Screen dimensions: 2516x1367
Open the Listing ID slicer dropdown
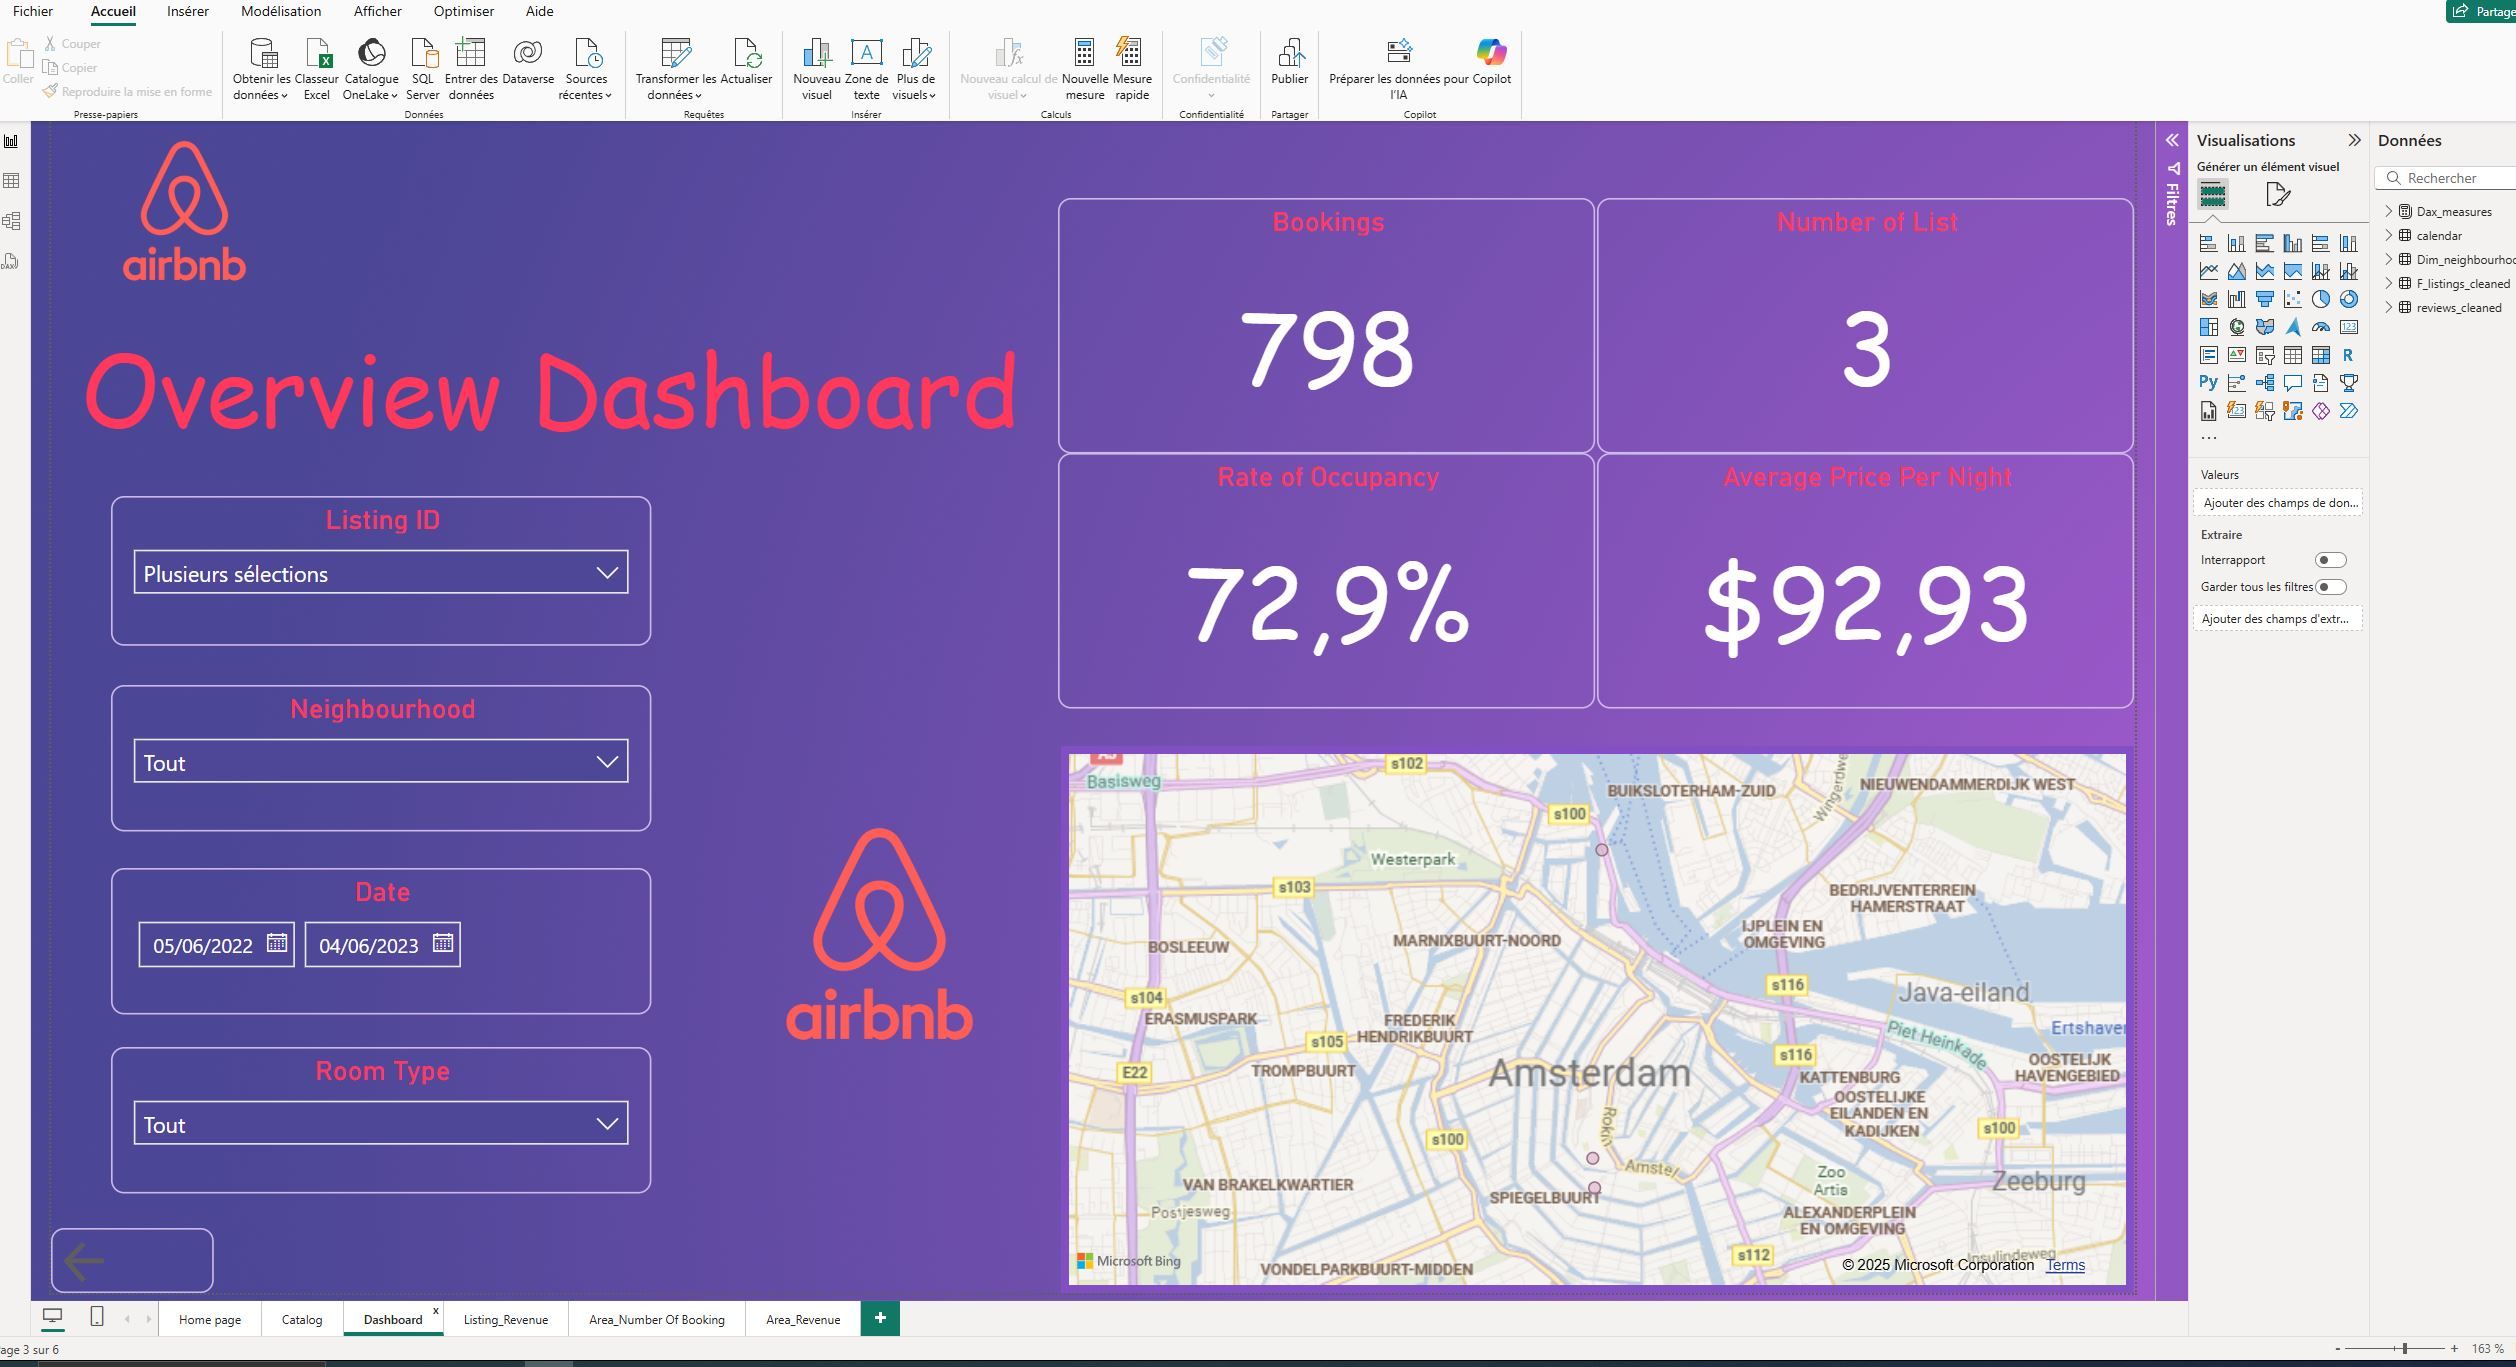[x=381, y=572]
